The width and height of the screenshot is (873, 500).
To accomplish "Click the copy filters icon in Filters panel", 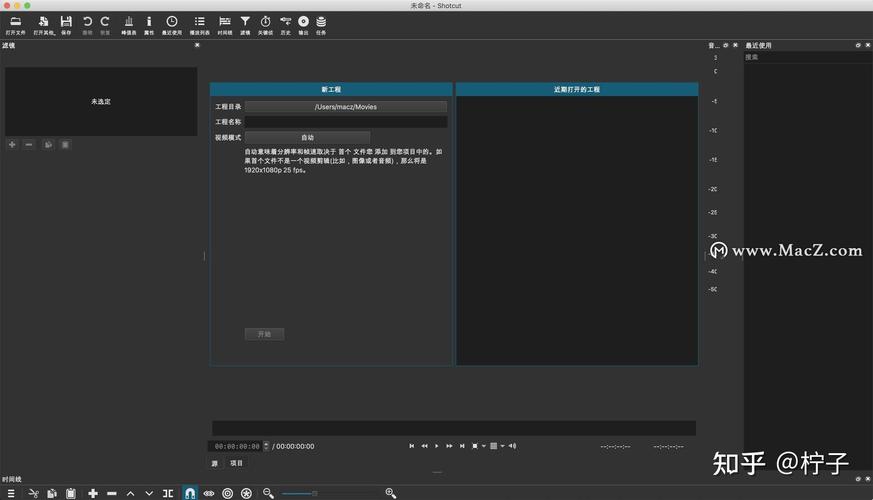I will point(48,145).
